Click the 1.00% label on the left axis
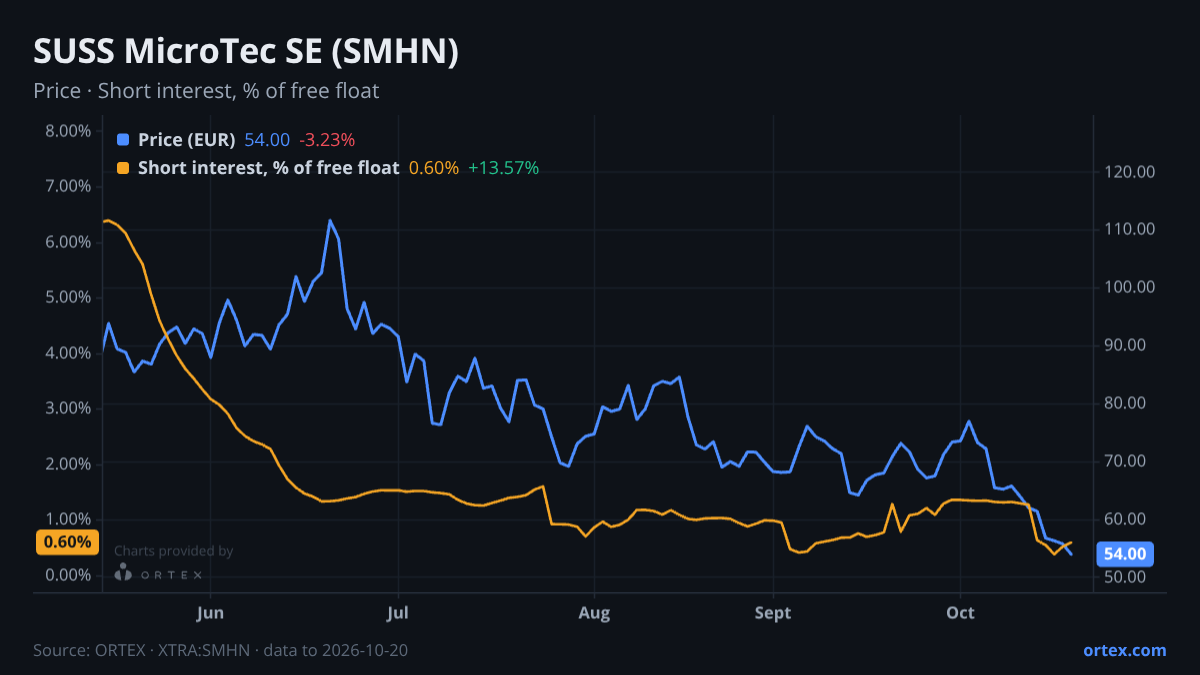The height and width of the screenshot is (675, 1200). [68, 519]
